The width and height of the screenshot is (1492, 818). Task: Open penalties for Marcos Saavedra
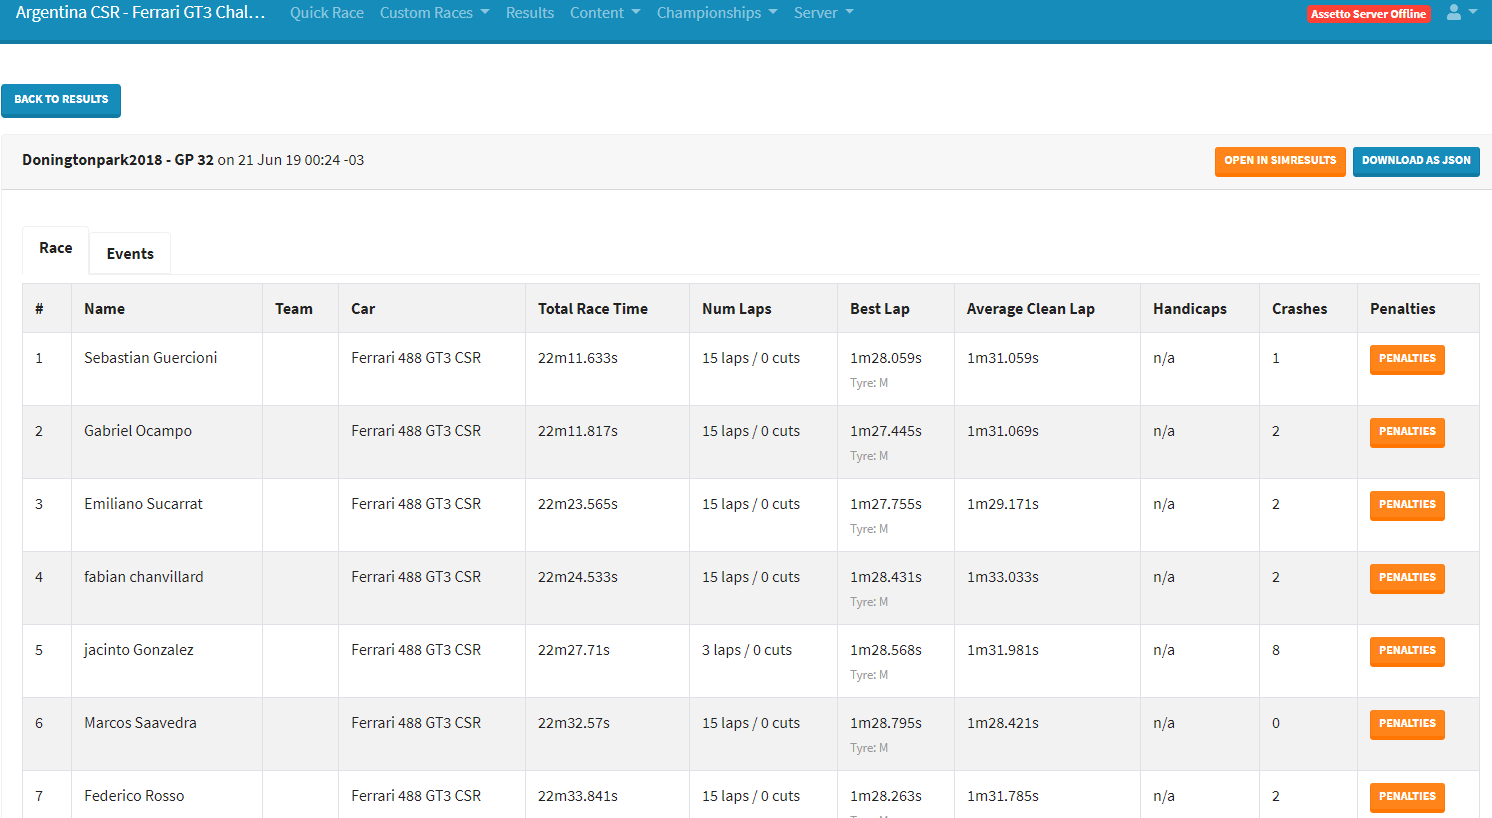coord(1407,724)
